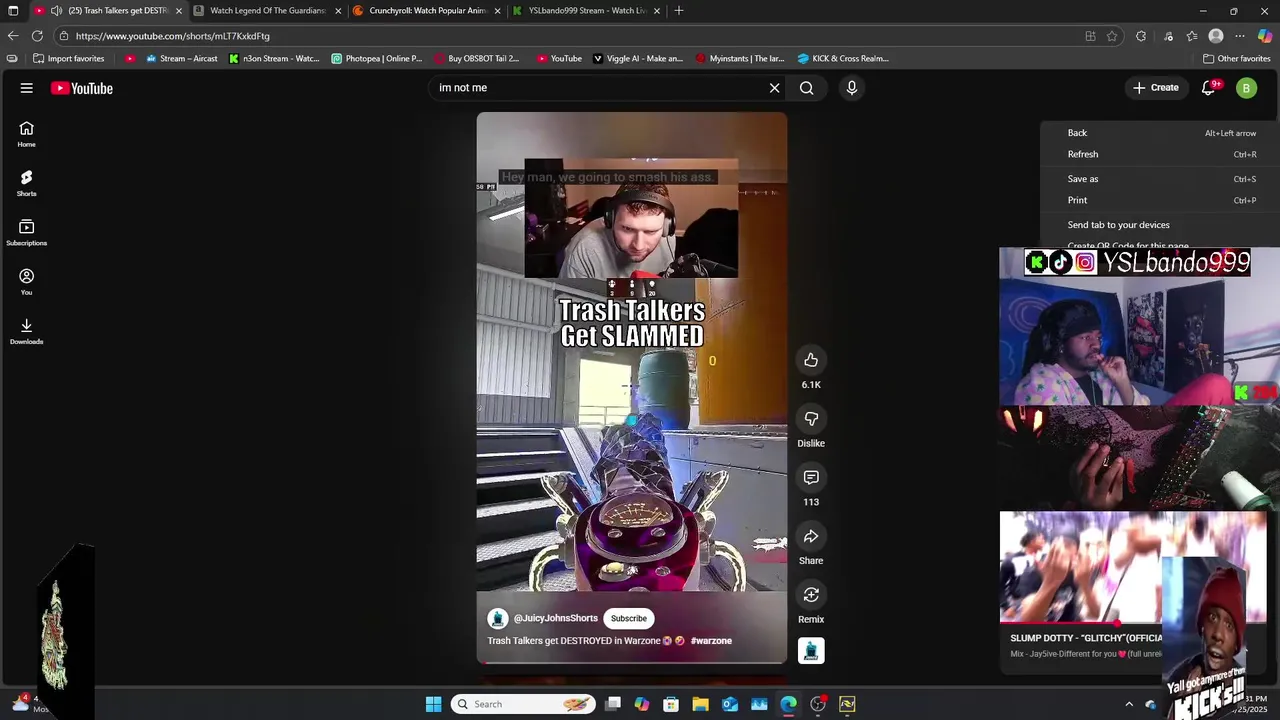Open n3on Stream bookmark
This screenshot has height=720, width=1280.
[x=274, y=59]
